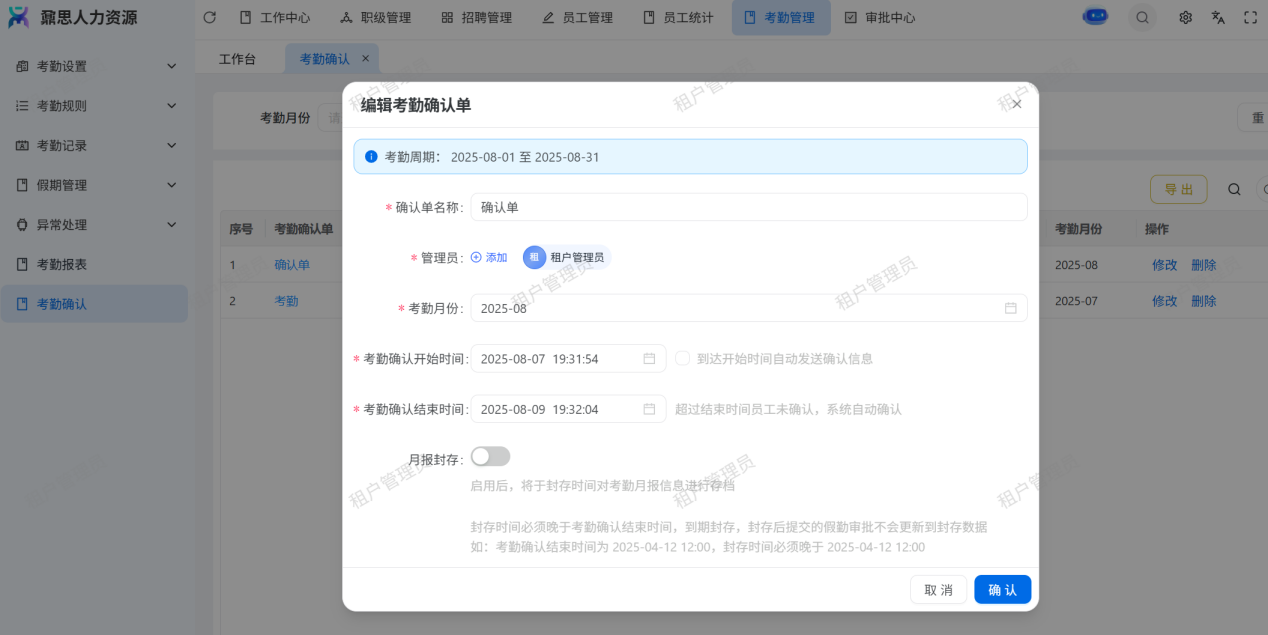Click the language translation icon
Viewport: 1268px width, 635px height.
(1218, 17)
